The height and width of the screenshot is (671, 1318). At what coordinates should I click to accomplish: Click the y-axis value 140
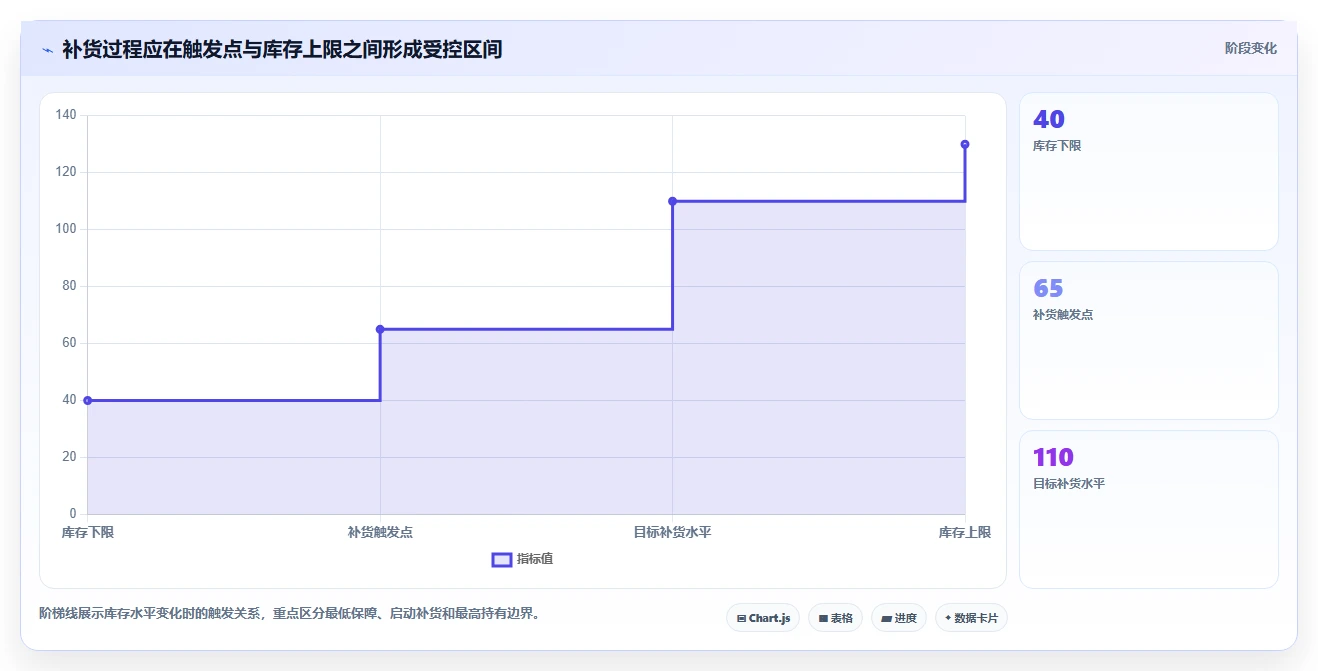[x=66, y=115]
